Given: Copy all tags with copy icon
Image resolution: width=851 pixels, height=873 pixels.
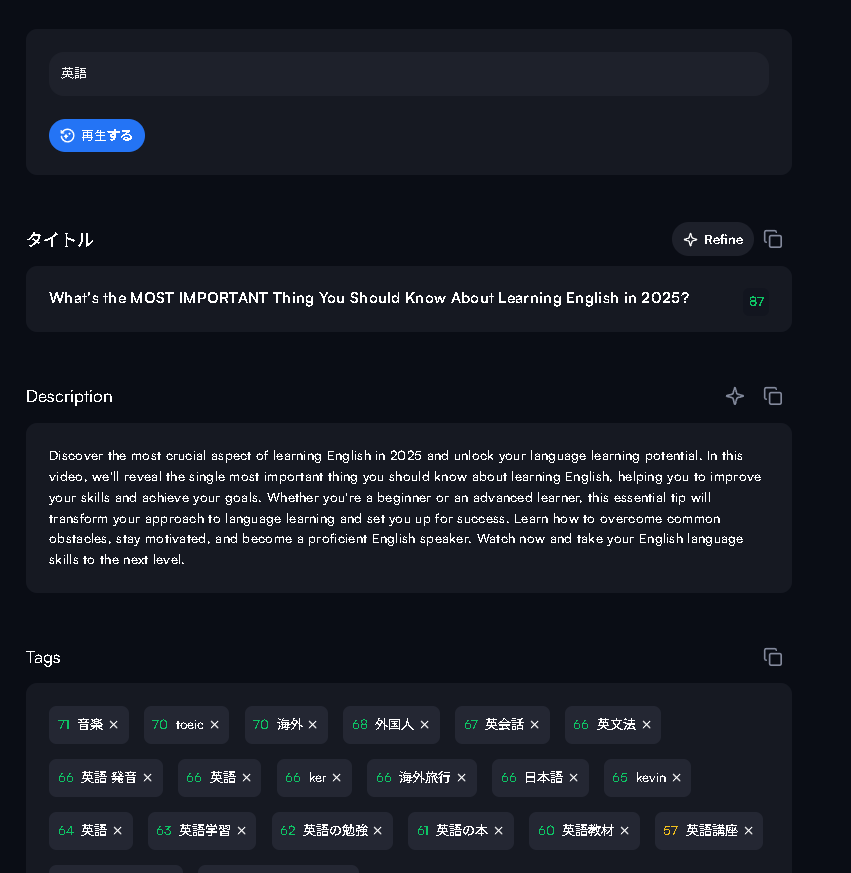Looking at the screenshot, I should point(773,657).
